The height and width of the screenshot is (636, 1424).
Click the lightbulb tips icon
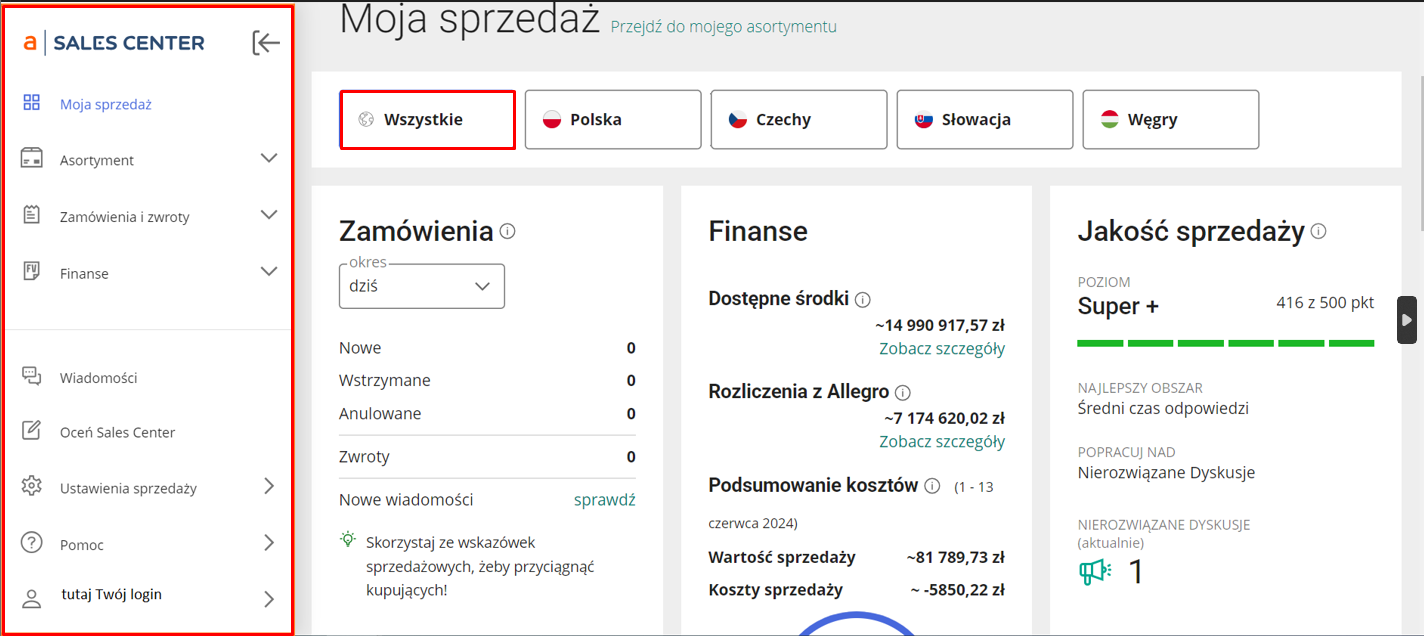[x=348, y=540]
